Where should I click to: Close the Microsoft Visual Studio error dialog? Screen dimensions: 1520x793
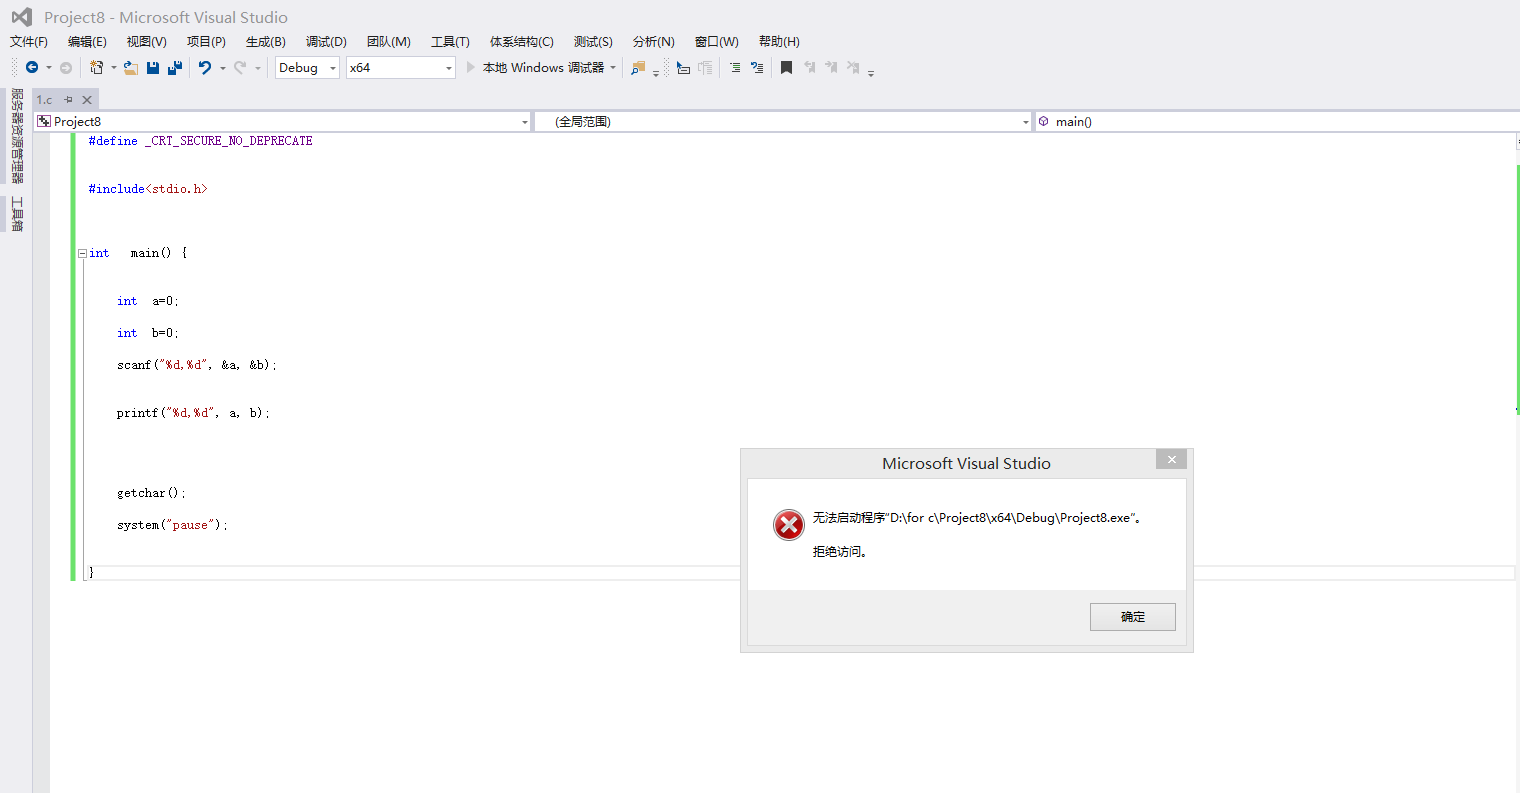1171,459
